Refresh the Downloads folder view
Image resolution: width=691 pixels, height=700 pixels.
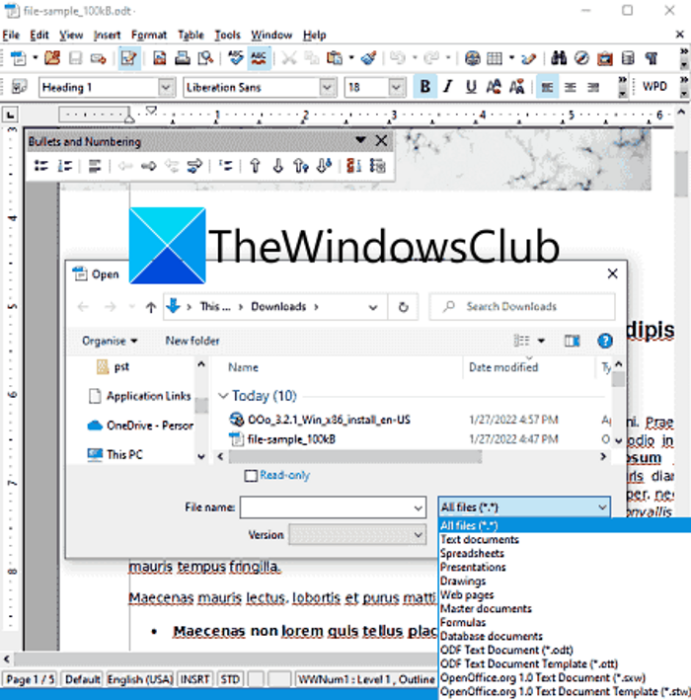(403, 307)
